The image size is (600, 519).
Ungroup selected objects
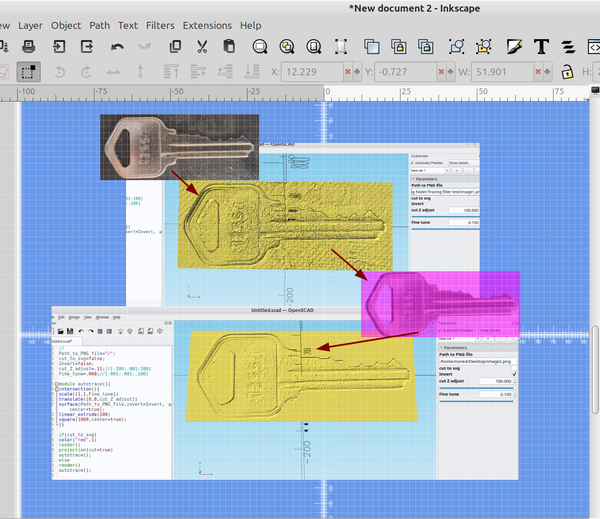tap(484, 47)
